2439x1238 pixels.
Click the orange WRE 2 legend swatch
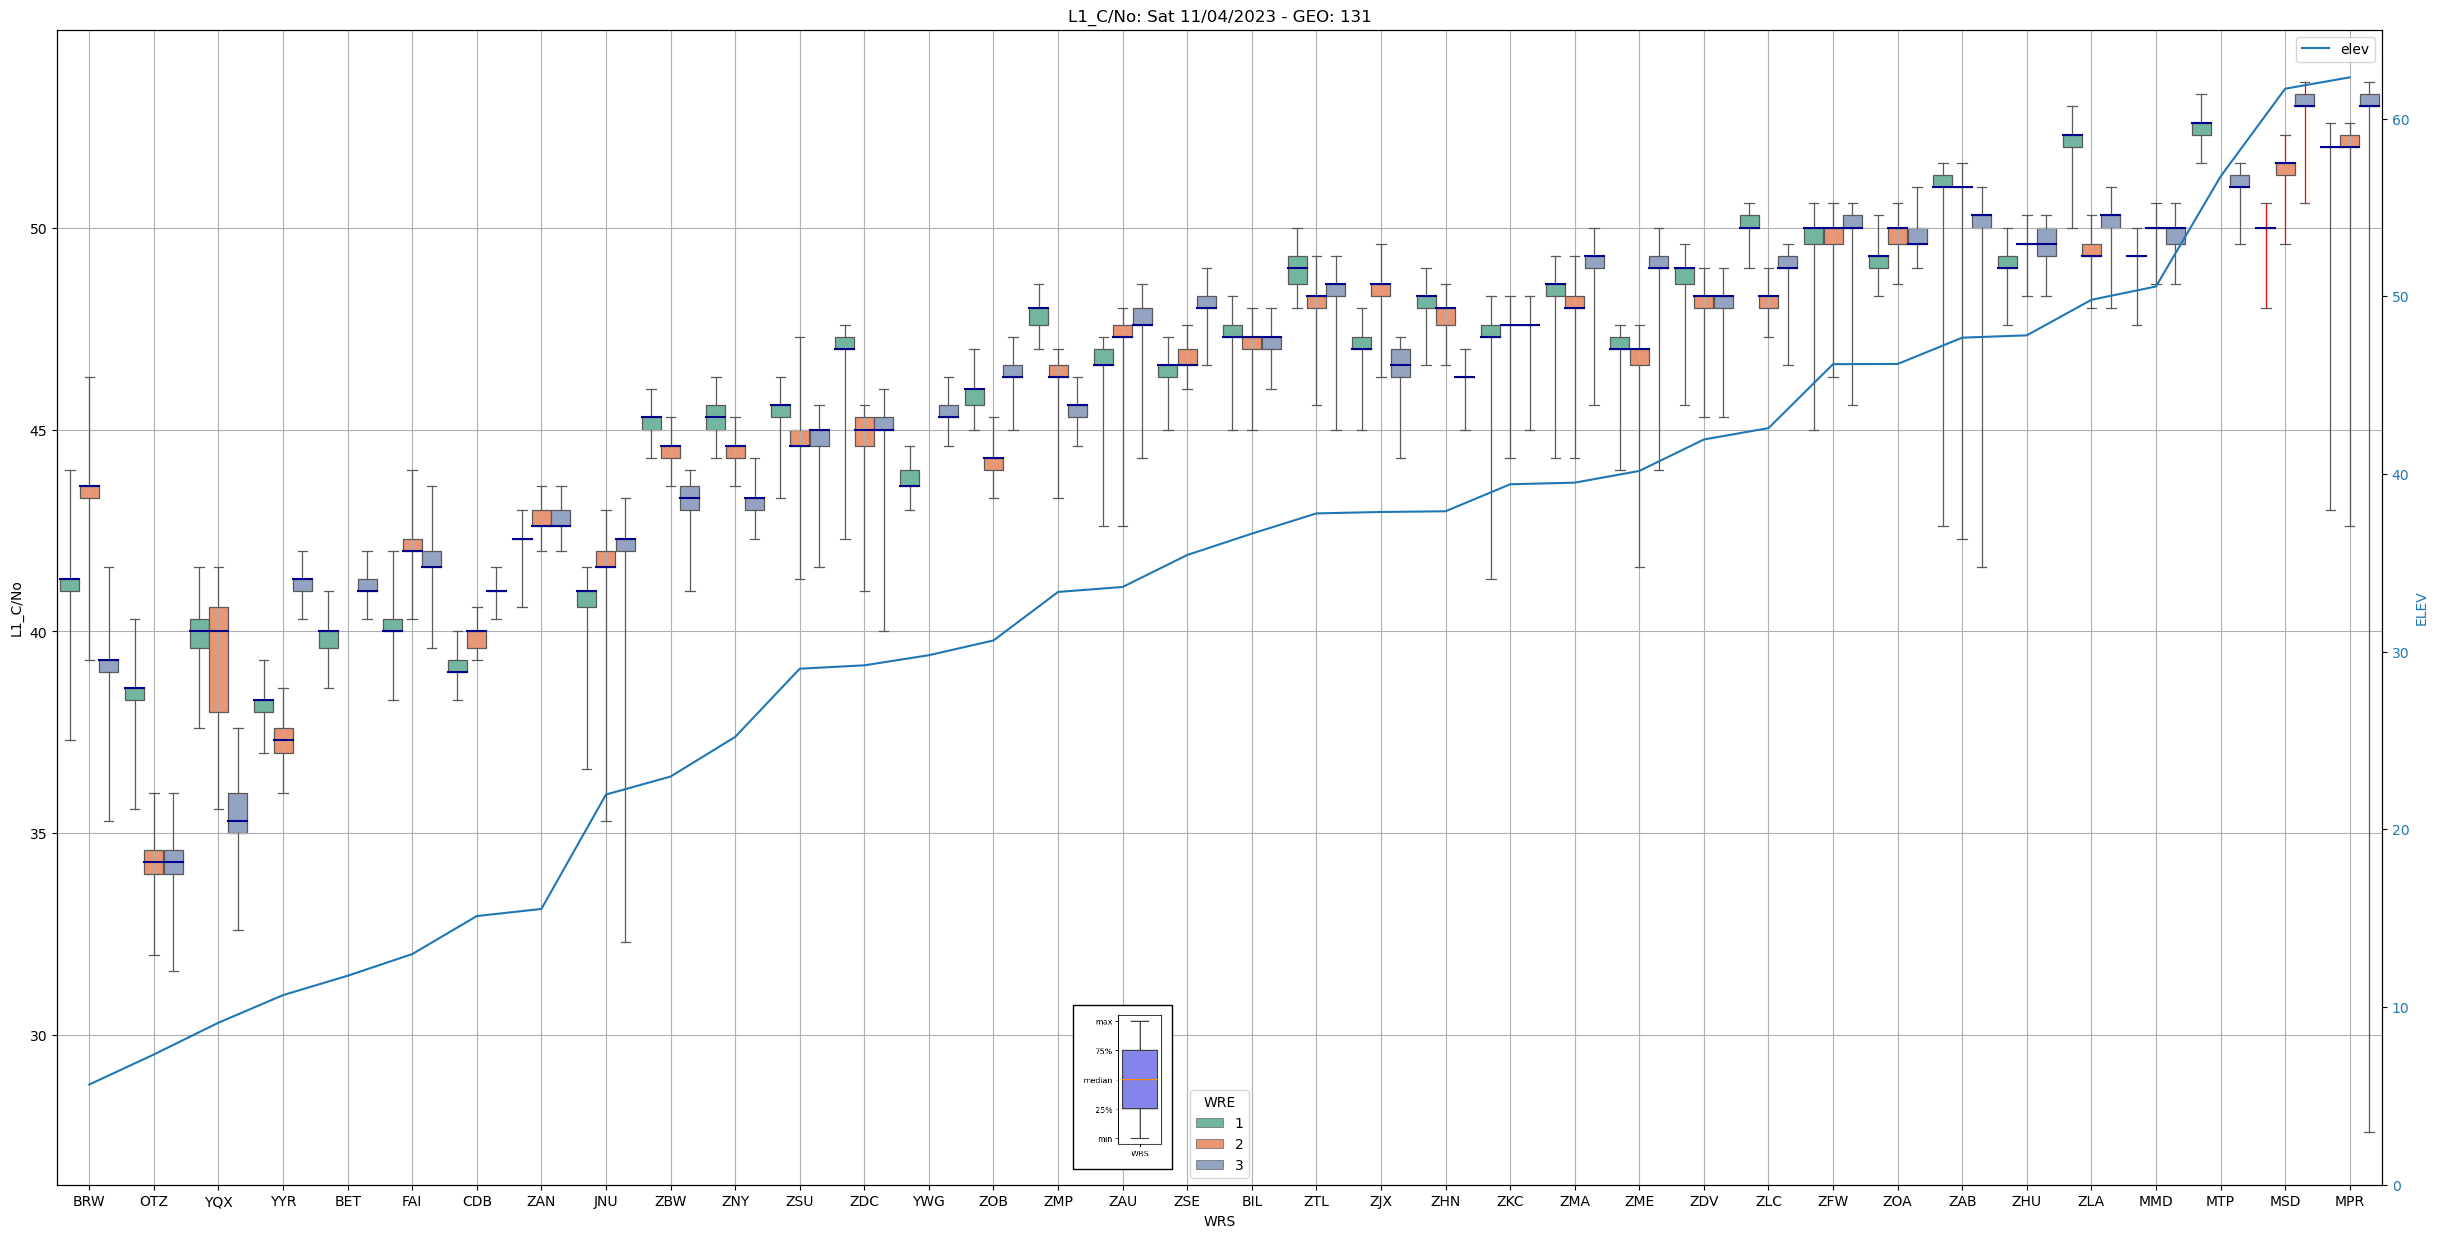tap(1209, 1144)
